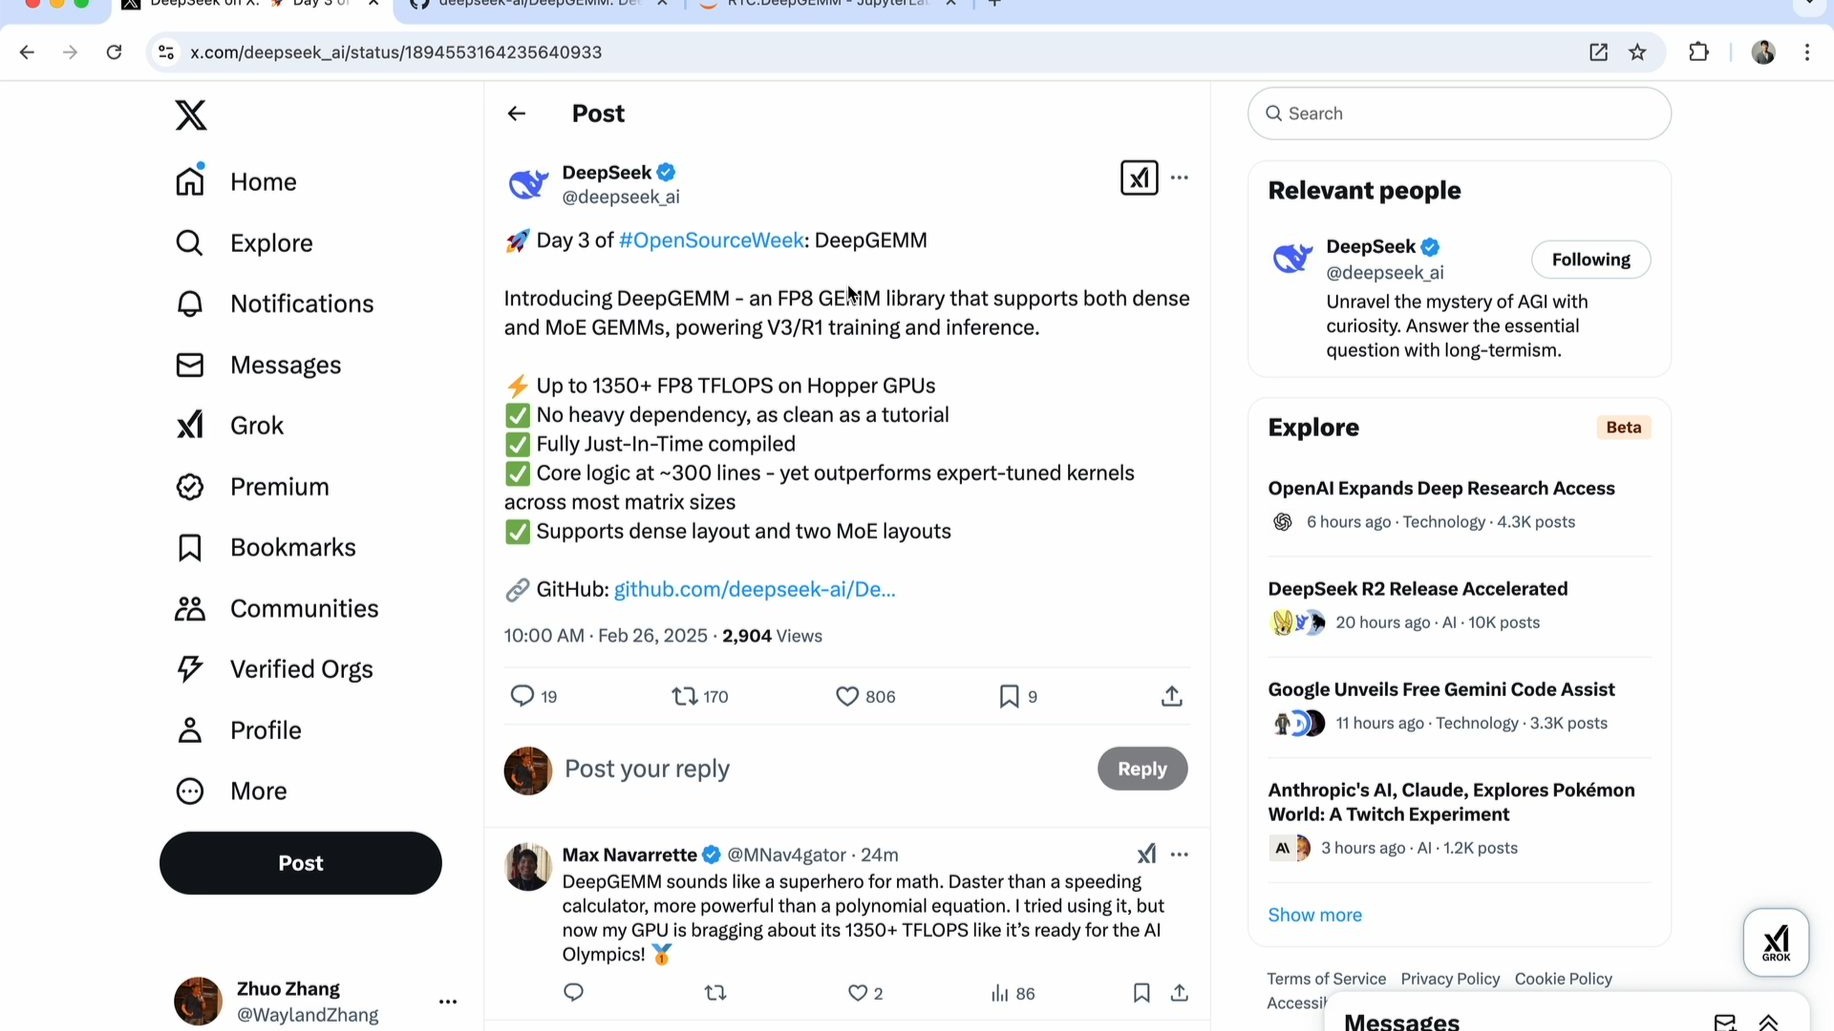Click the Search field on X

(x=1459, y=114)
